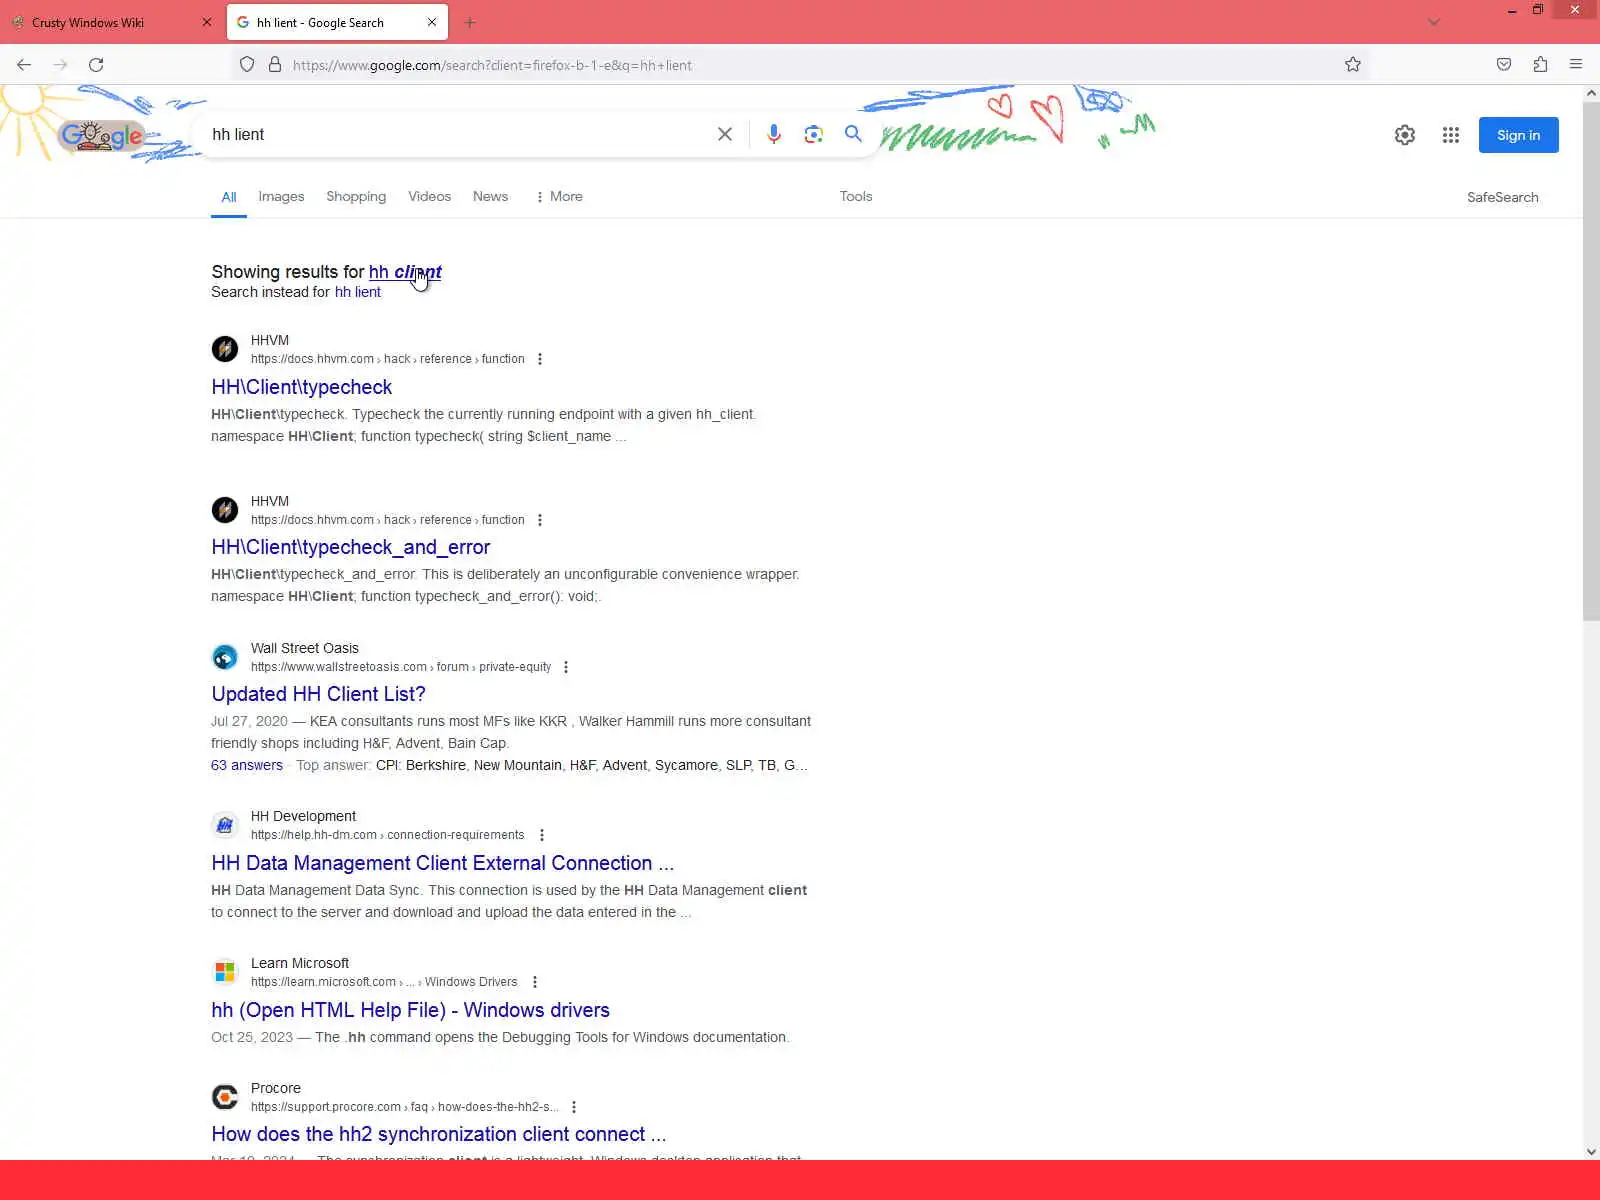1600x1200 pixels.
Task: Open a new browser tab
Action: (x=470, y=22)
